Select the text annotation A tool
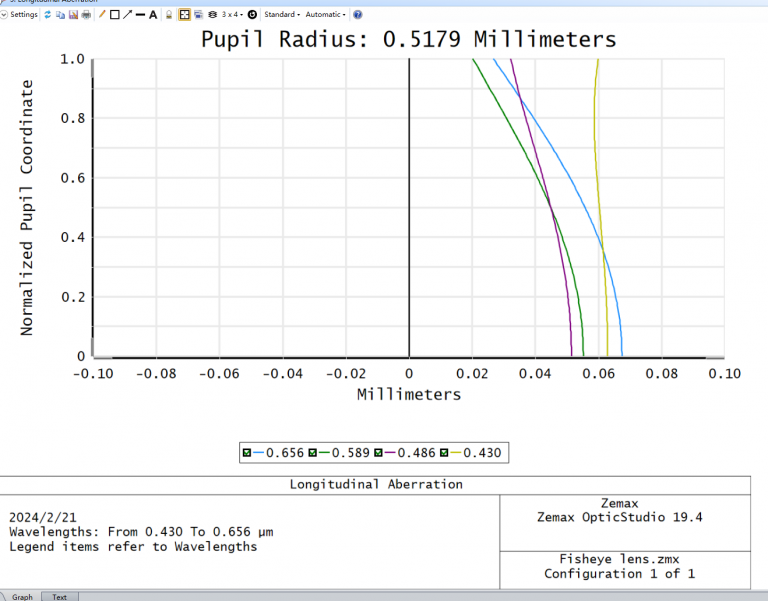 pyautogui.click(x=153, y=15)
